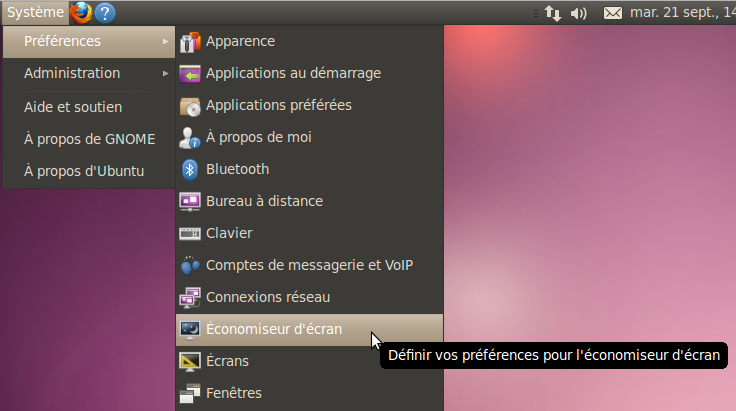
Task: Open Aide et soutien
Action: pyautogui.click(x=89, y=107)
